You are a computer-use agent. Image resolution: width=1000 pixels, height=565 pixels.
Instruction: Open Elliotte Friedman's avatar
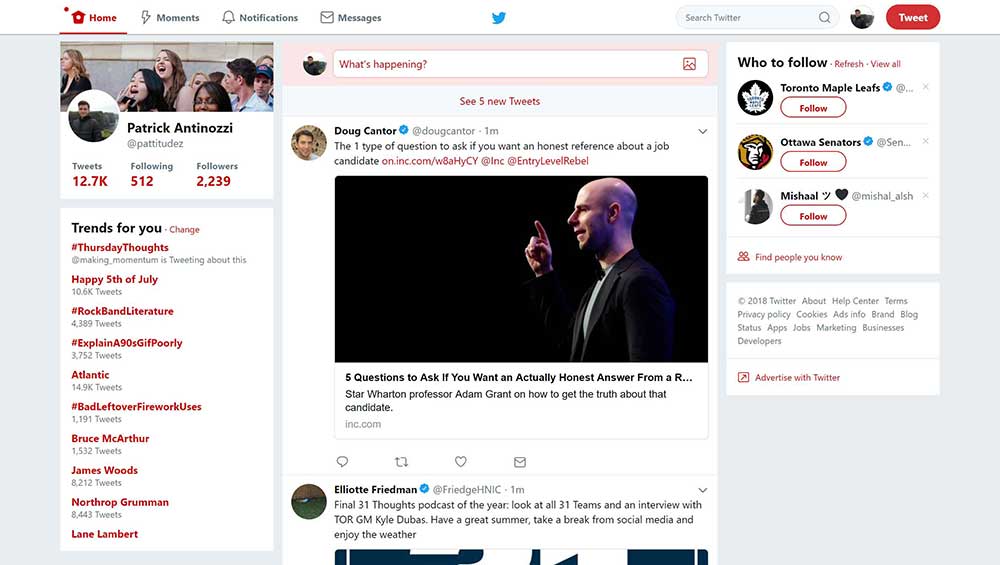(x=309, y=501)
